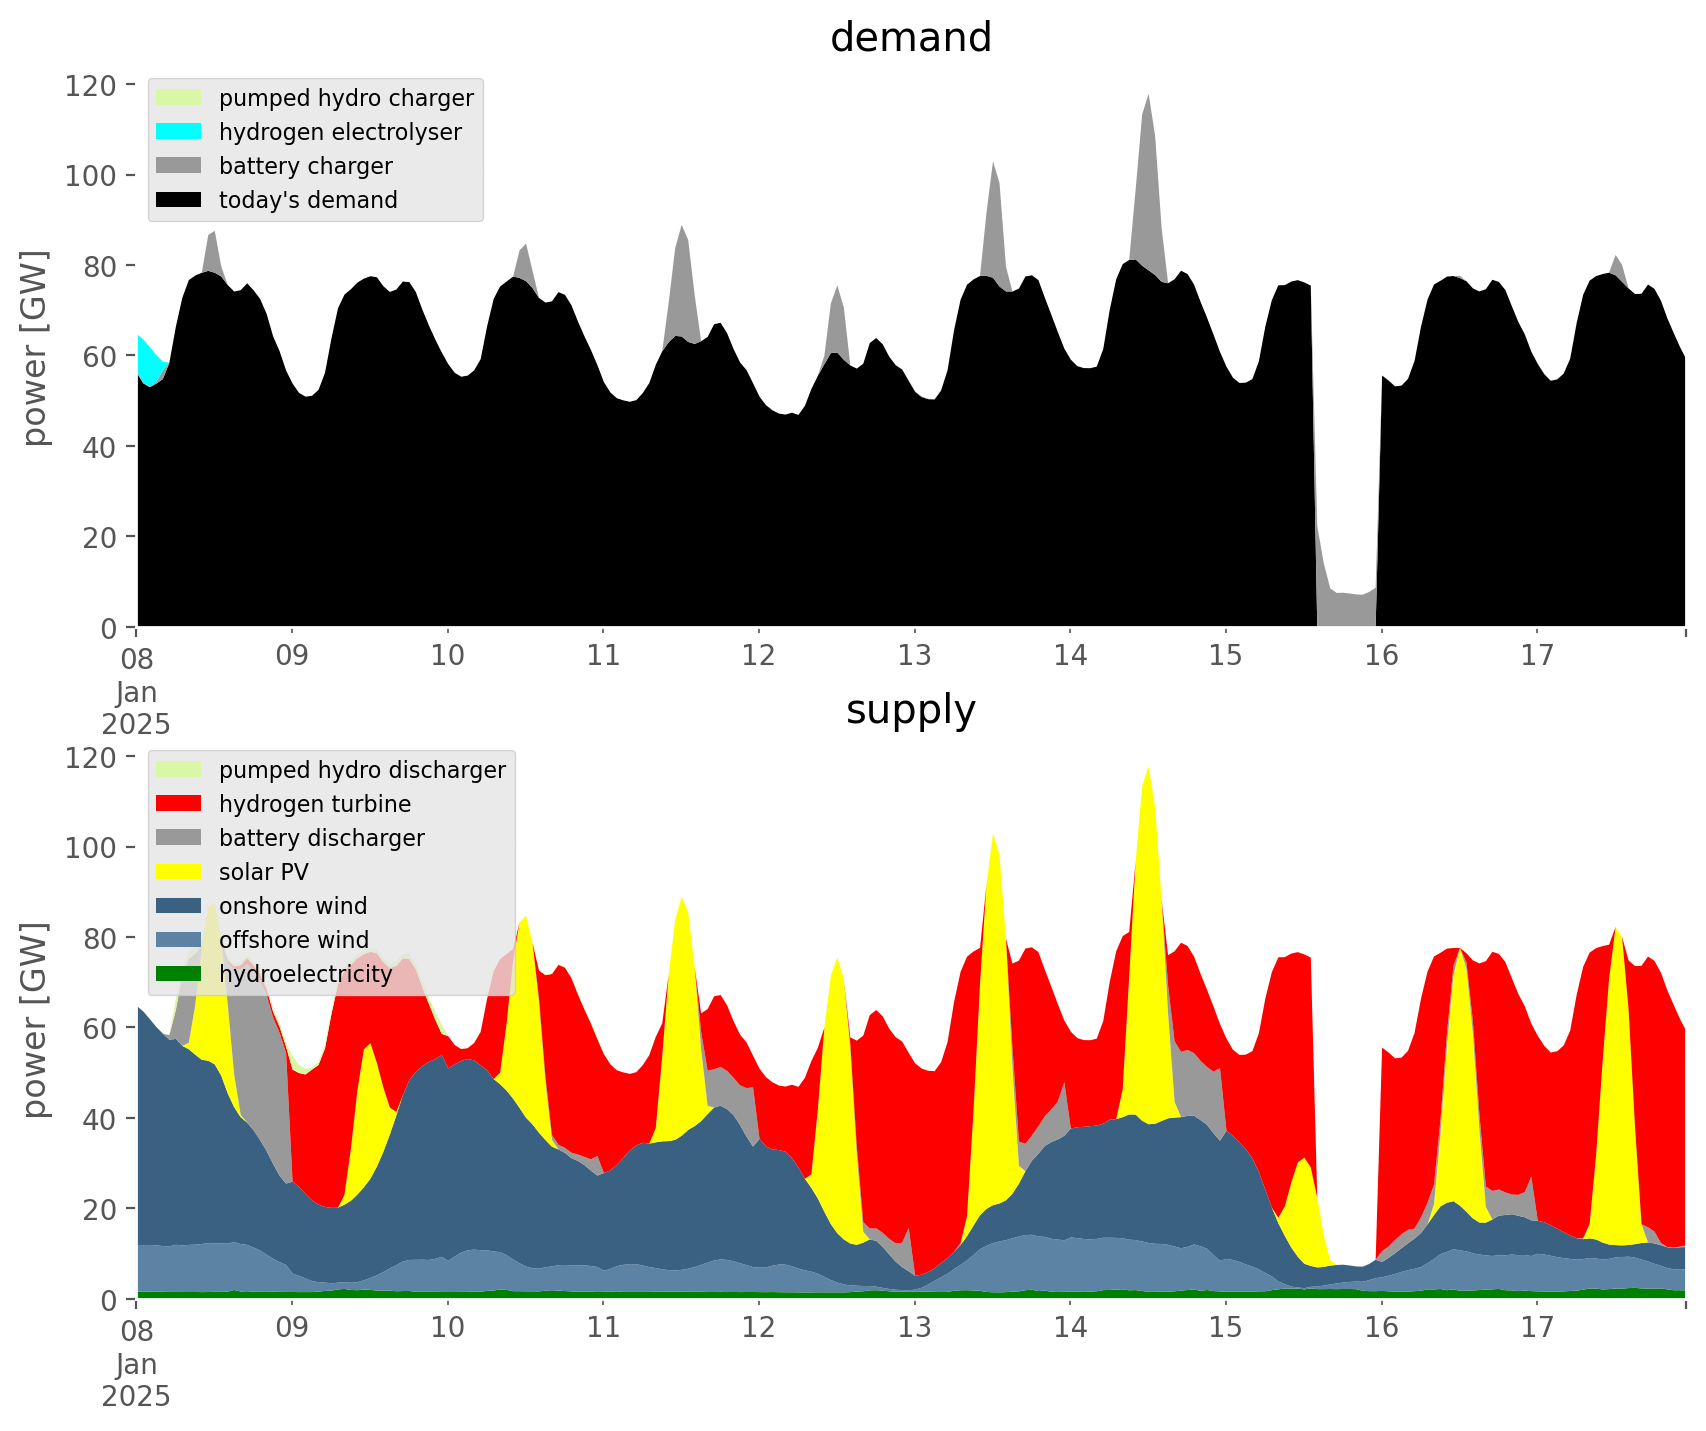Viewport: 1706px width, 1431px height.
Task: Click the 'demand' chart title
Action: tap(911, 38)
